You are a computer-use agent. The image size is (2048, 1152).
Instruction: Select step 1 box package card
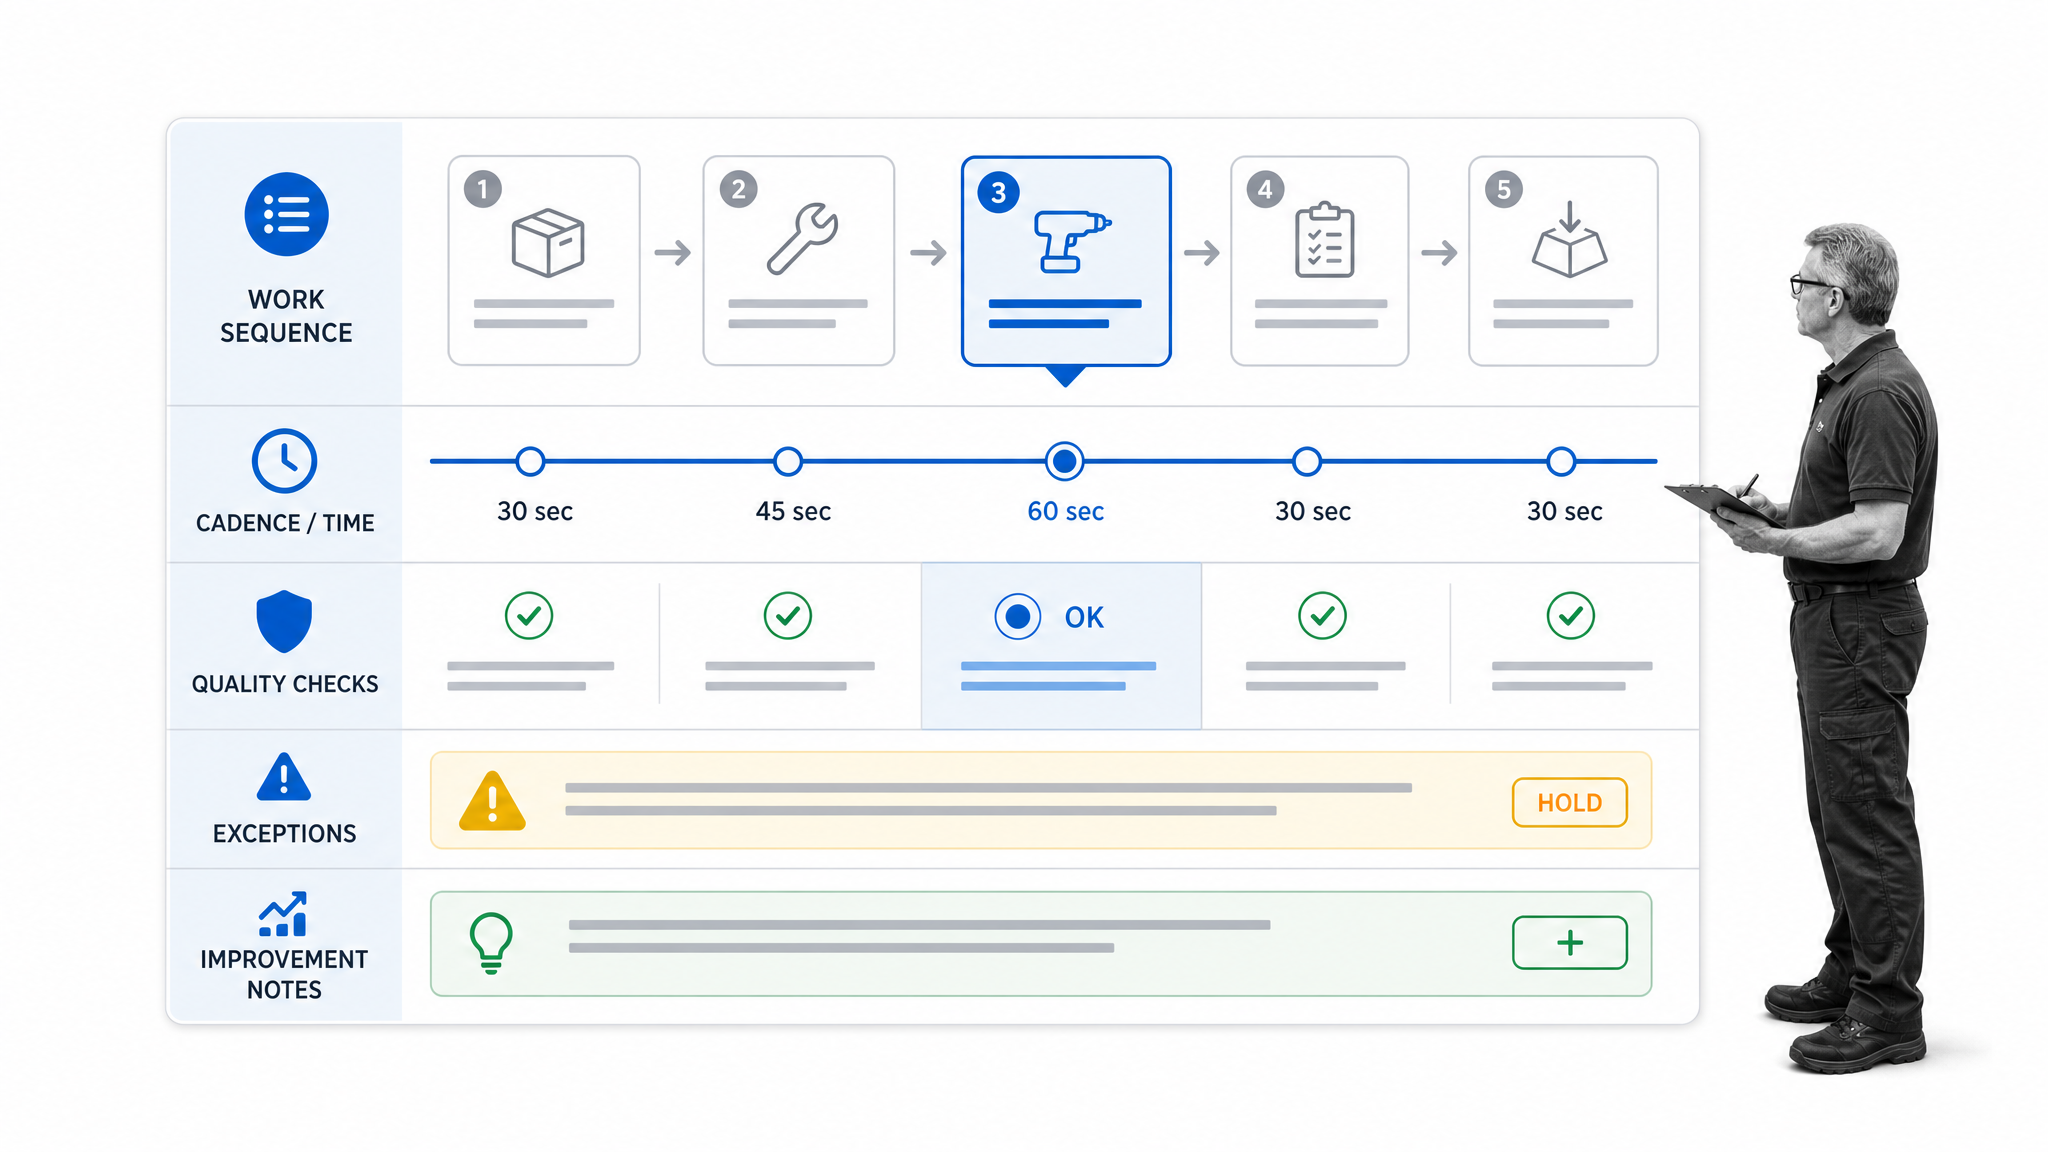coord(544,260)
